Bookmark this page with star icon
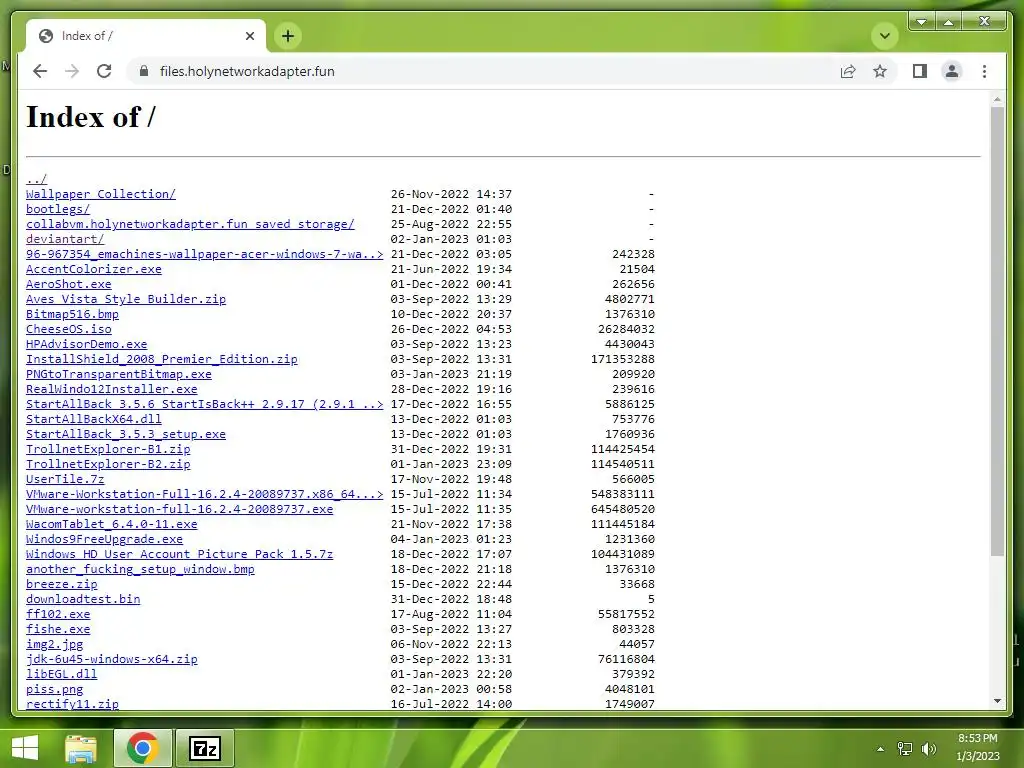This screenshot has width=1024, height=768. (880, 71)
